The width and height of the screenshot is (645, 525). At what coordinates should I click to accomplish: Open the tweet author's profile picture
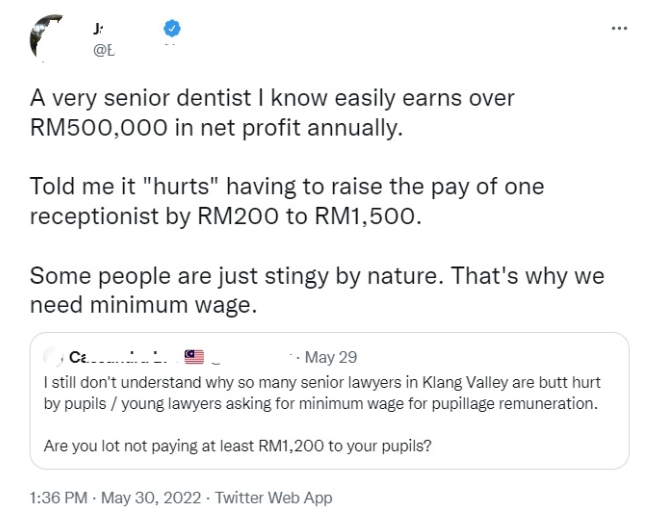45,39
